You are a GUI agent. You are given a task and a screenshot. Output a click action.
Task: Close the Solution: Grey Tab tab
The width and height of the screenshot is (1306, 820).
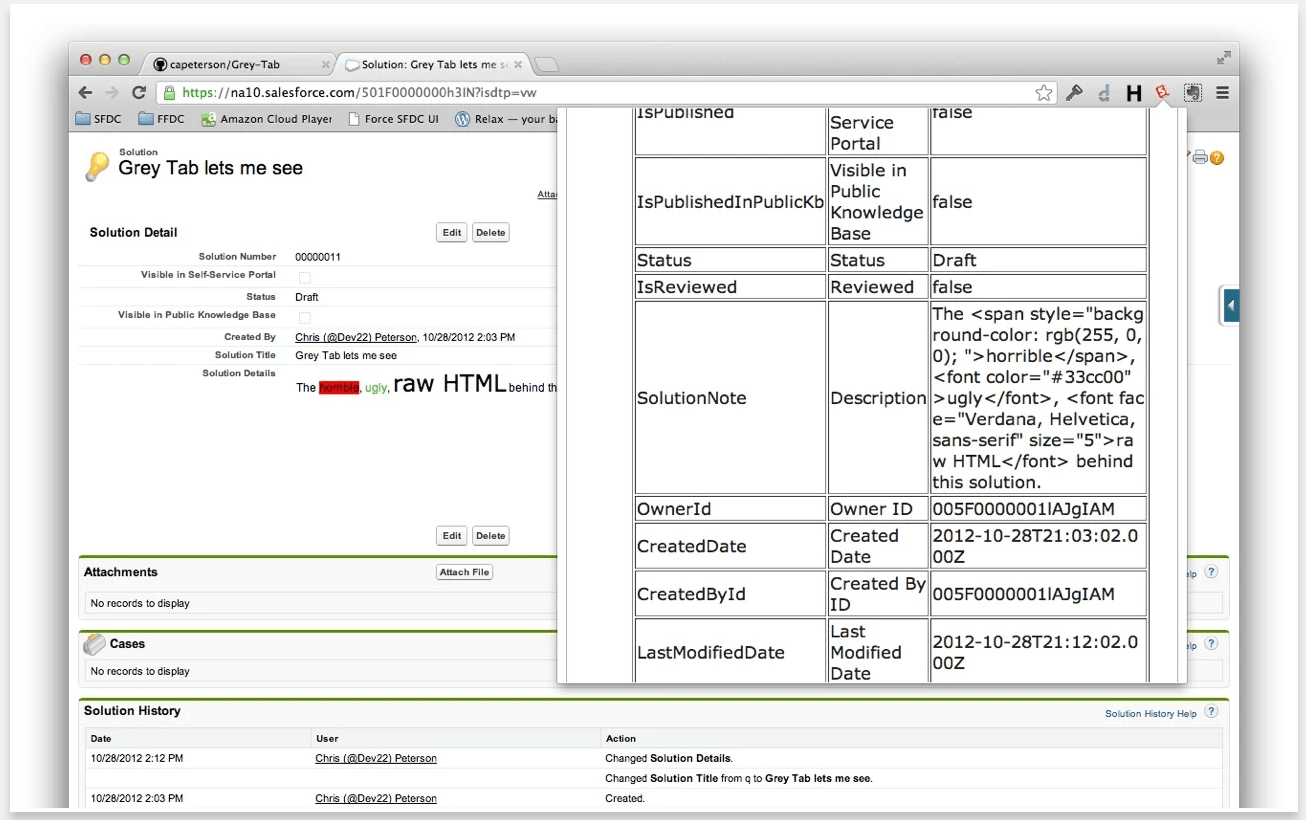519,64
